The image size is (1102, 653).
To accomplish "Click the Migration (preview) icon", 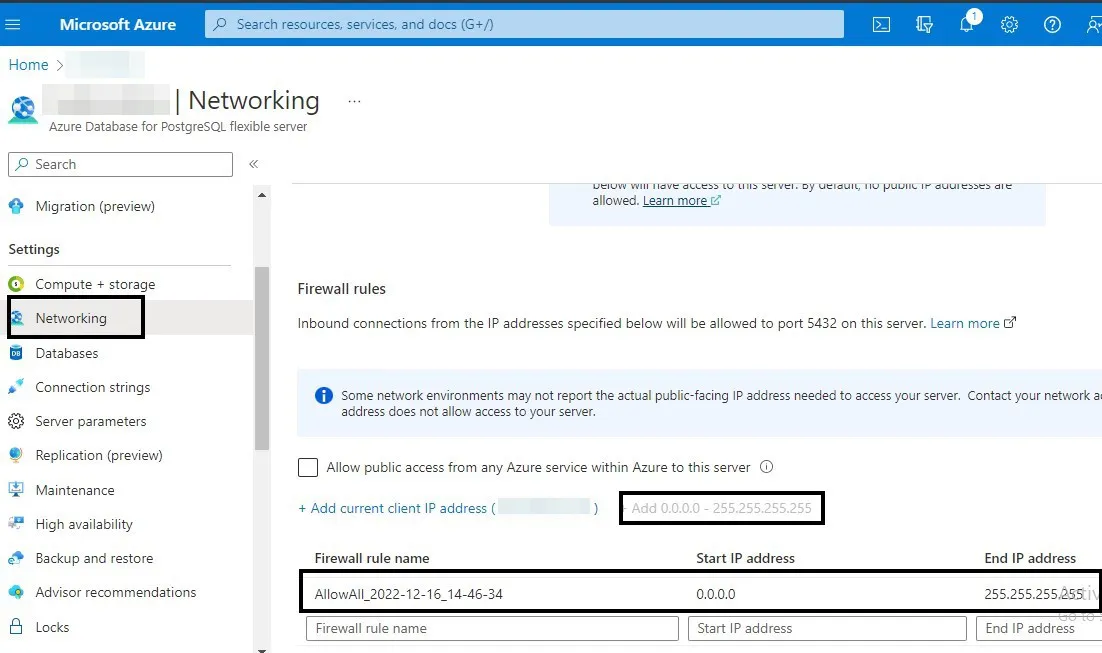I will [x=16, y=206].
